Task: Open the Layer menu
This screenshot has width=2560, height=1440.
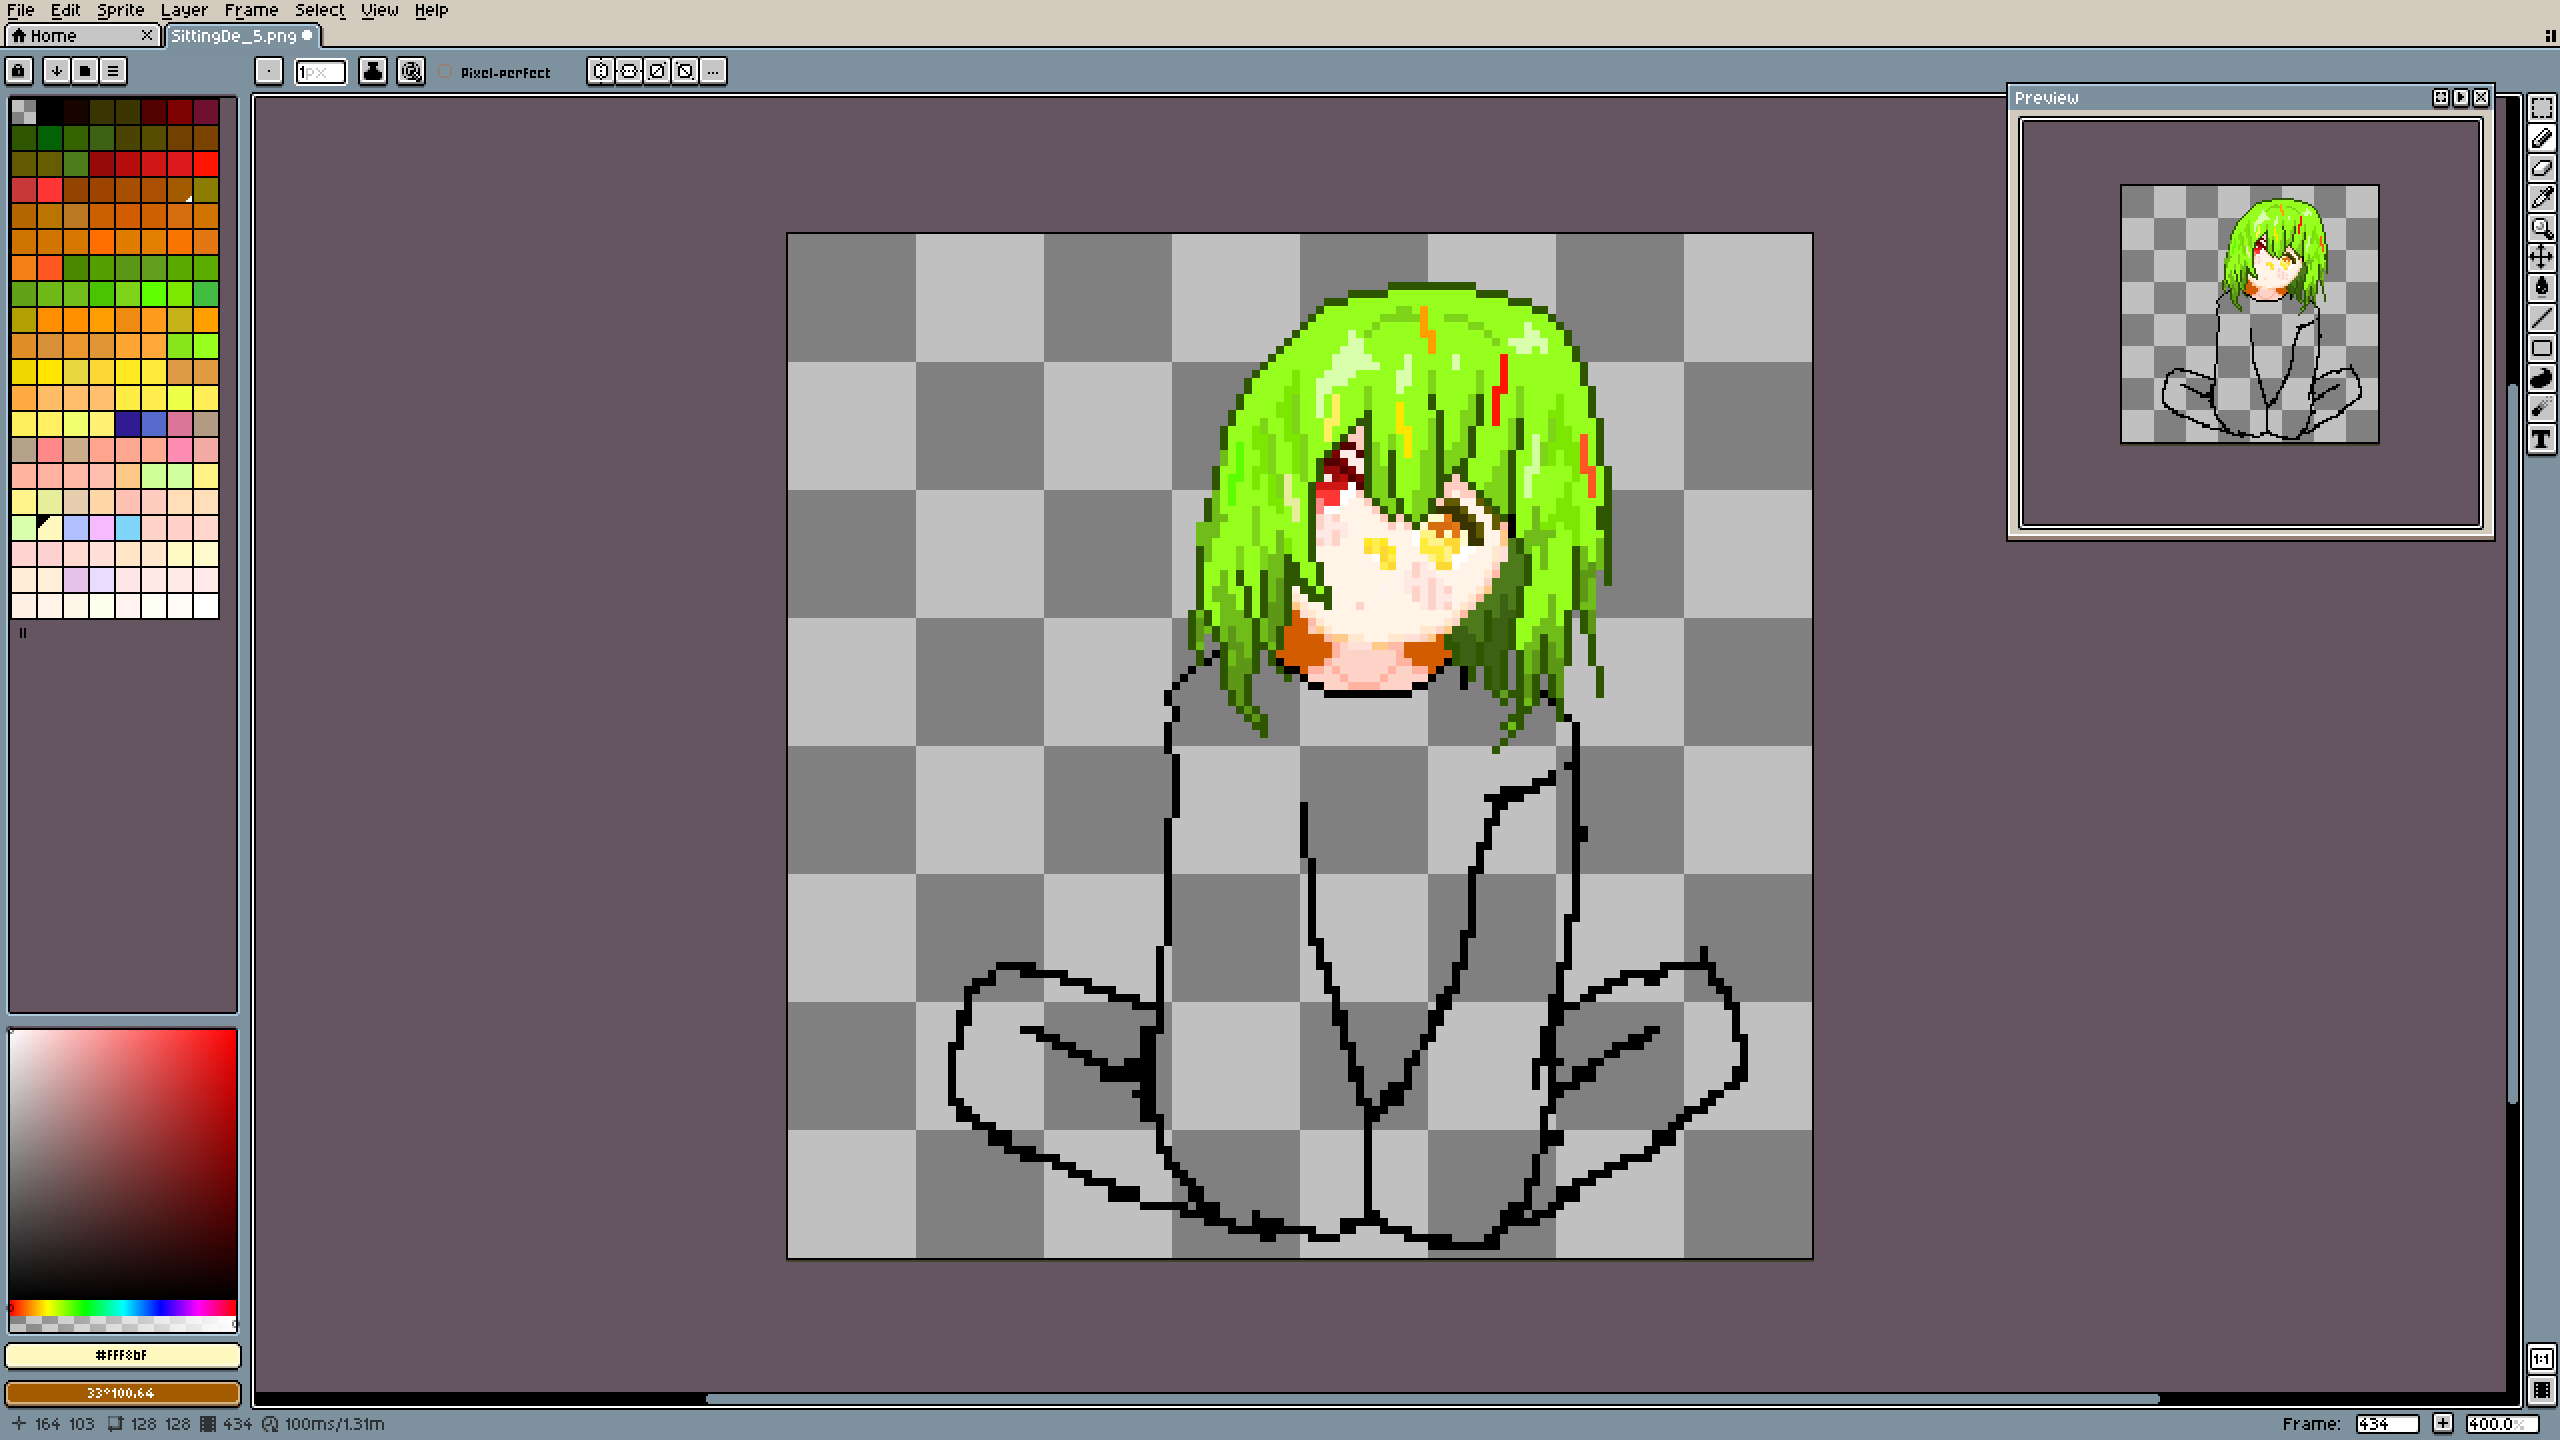Action: [185, 10]
